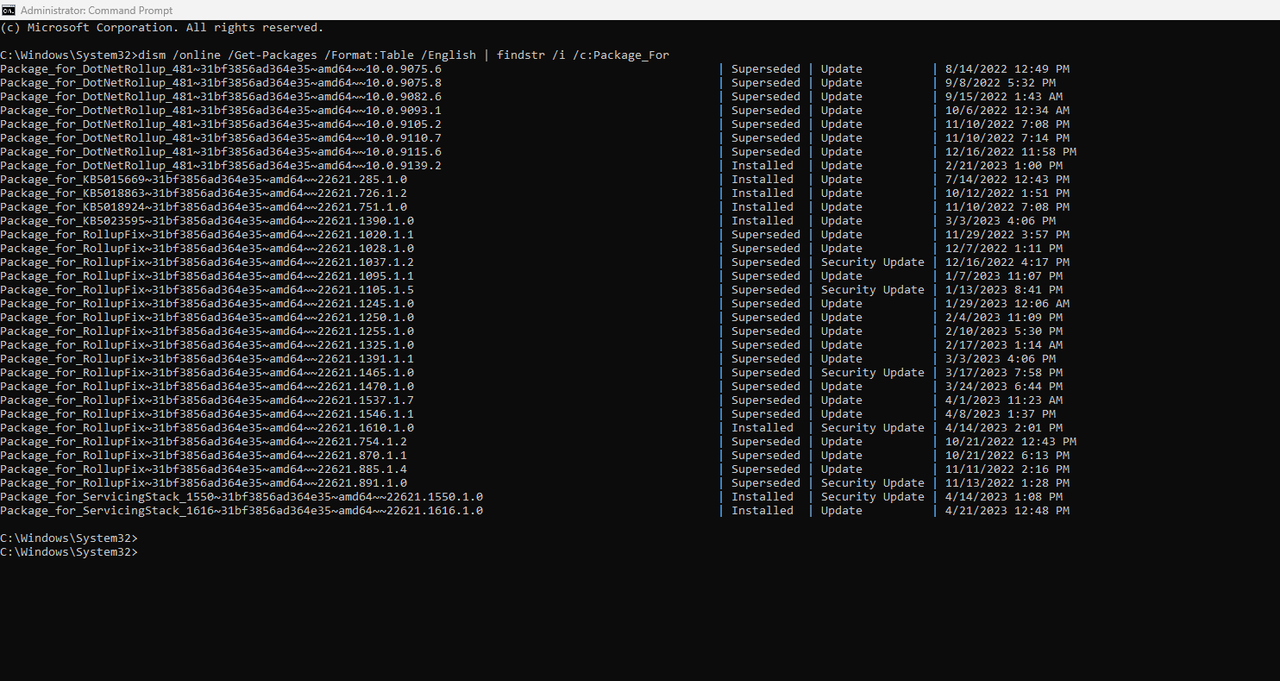1280x681 pixels.
Task: Click RollupFix package version 22621.1250.1.0
Action: (x=207, y=318)
